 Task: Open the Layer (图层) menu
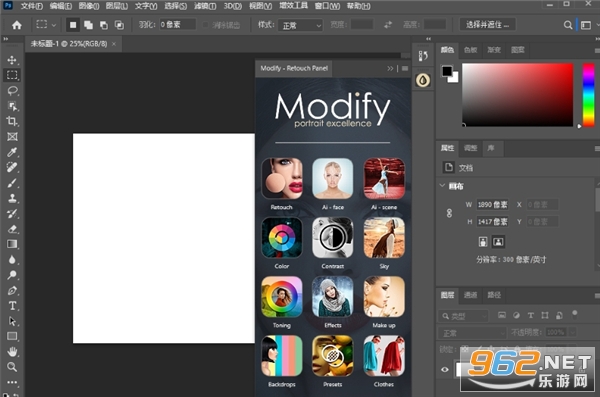(117, 6)
